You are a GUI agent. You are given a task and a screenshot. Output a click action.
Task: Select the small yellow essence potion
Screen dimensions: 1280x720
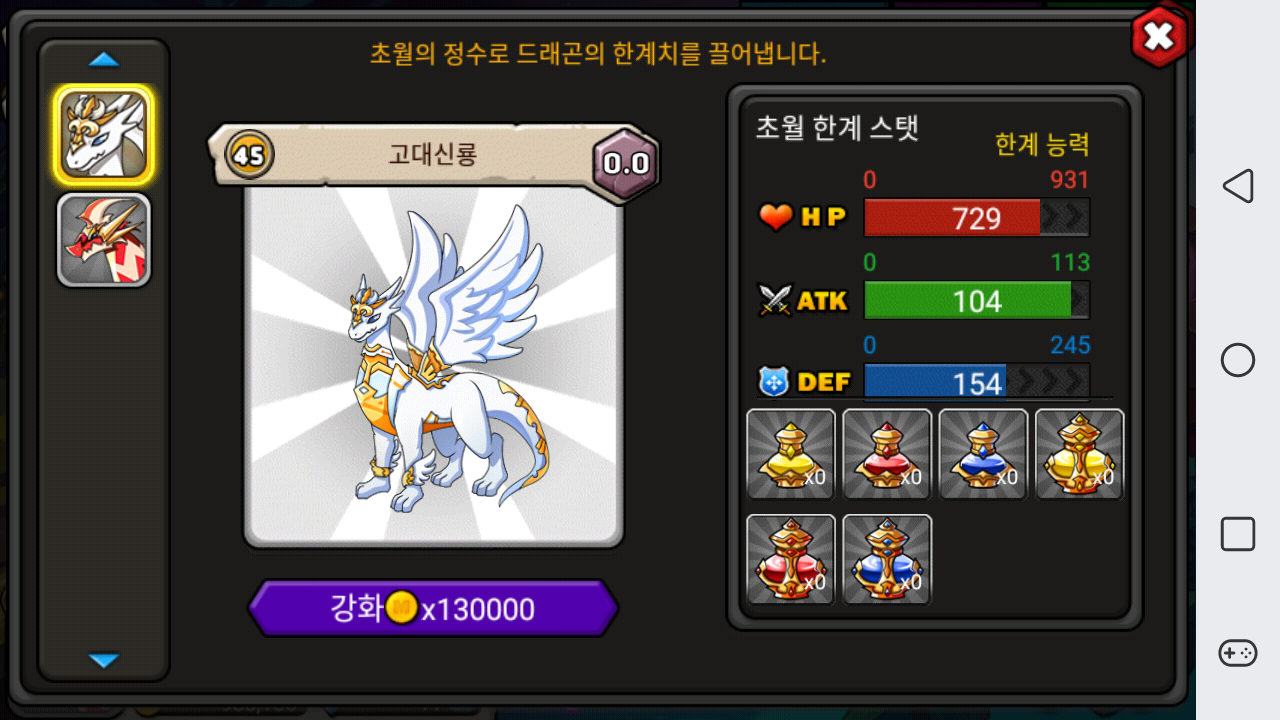coord(791,454)
